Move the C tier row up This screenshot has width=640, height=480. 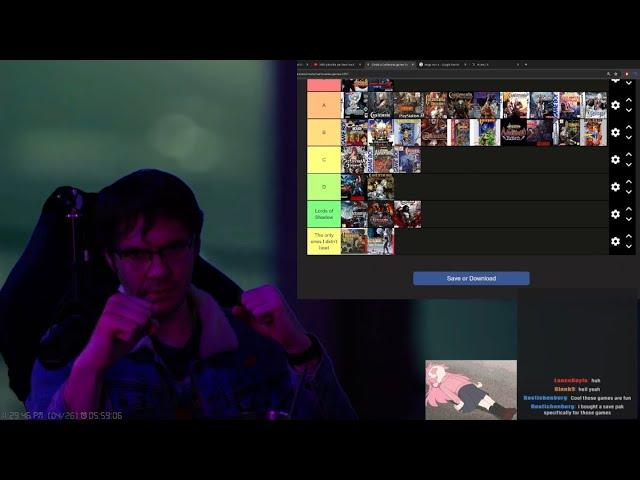tap(629, 154)
